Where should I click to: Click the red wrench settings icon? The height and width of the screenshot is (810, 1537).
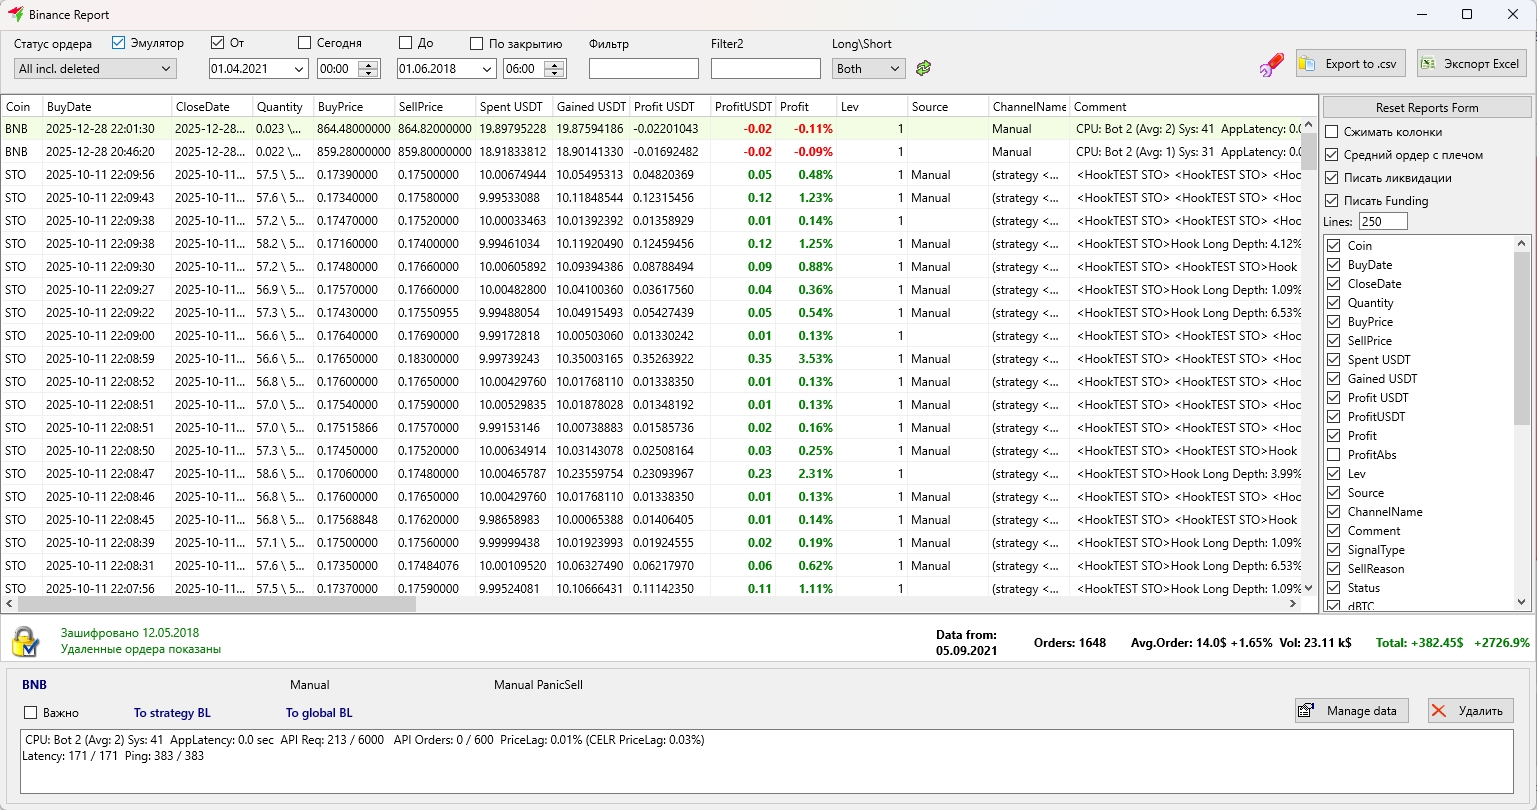tap(1271, 65)
